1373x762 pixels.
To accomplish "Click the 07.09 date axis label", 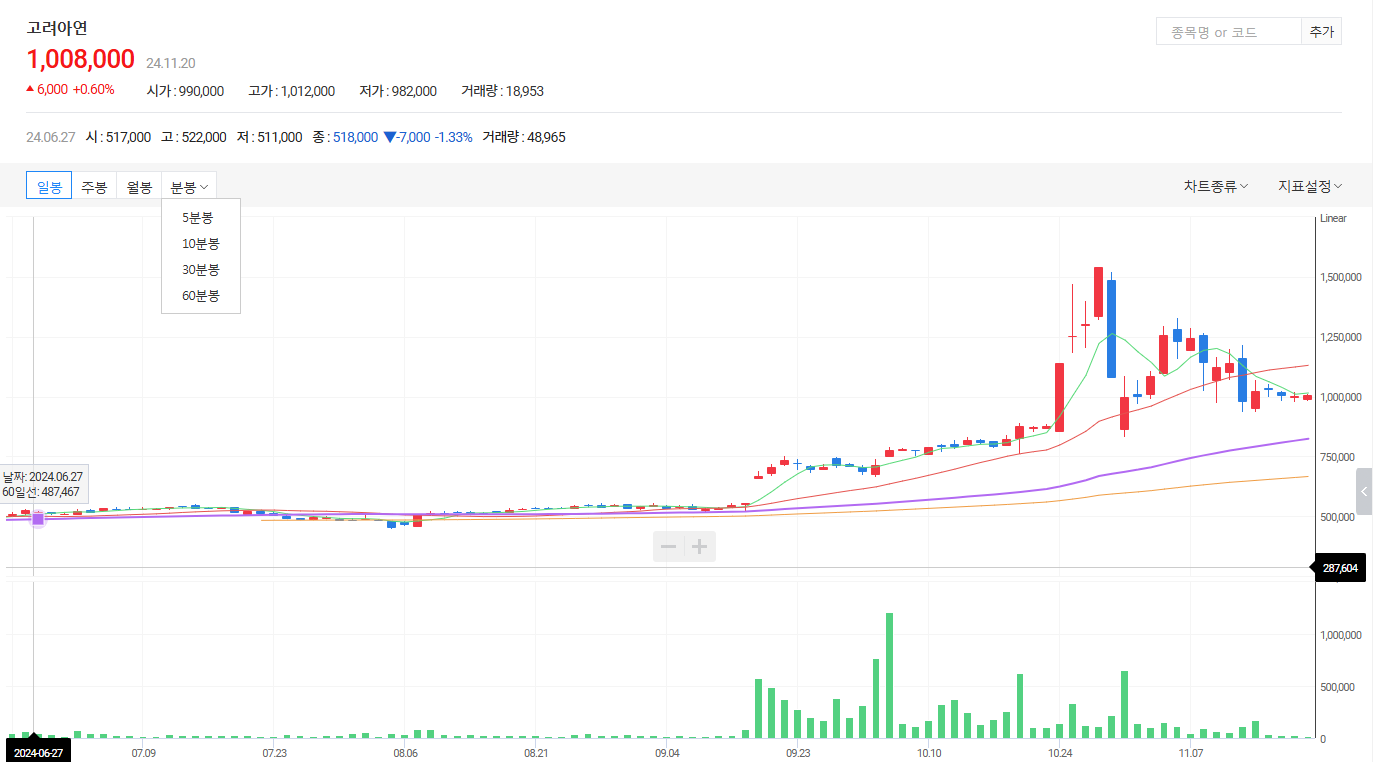I will 144,752.
